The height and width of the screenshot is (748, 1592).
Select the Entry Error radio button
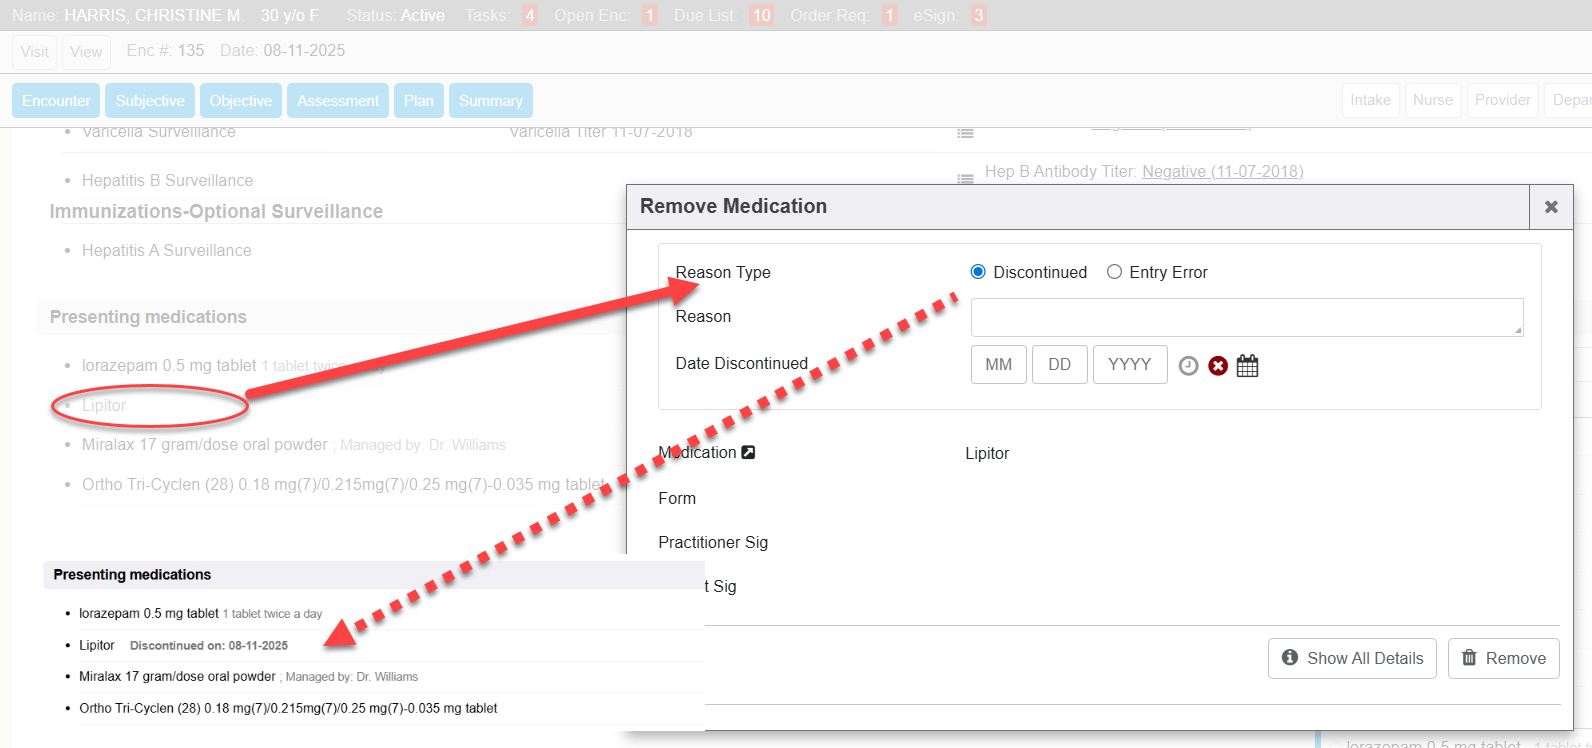tap(1114, 272)
